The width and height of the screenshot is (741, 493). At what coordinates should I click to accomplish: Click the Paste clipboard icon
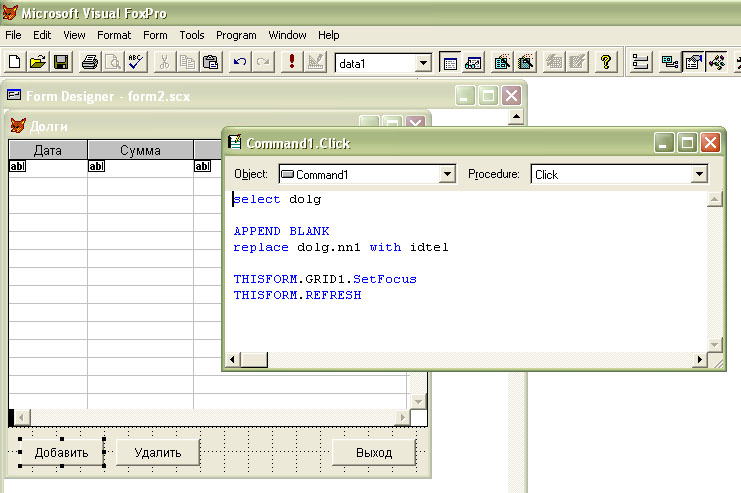(211, 63)
